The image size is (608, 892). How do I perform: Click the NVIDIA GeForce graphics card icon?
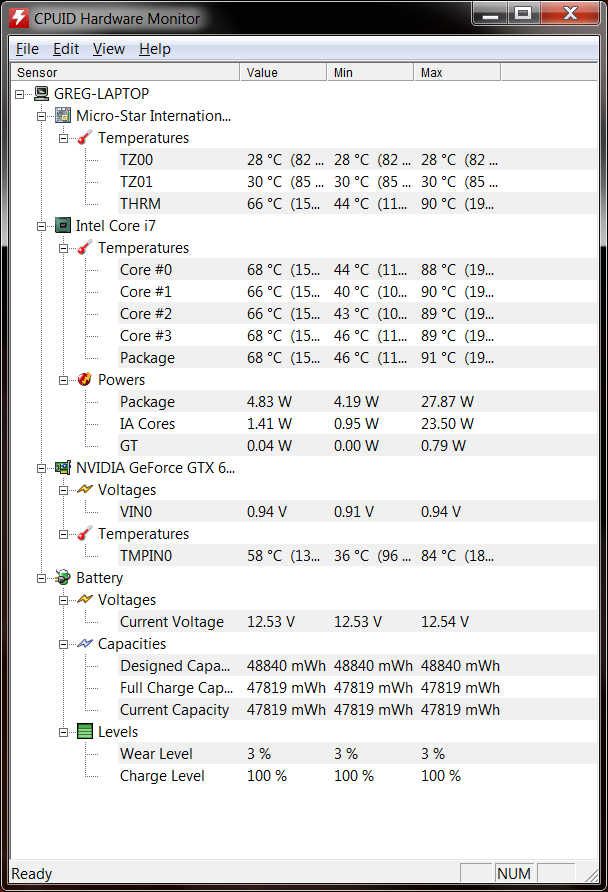63,468
